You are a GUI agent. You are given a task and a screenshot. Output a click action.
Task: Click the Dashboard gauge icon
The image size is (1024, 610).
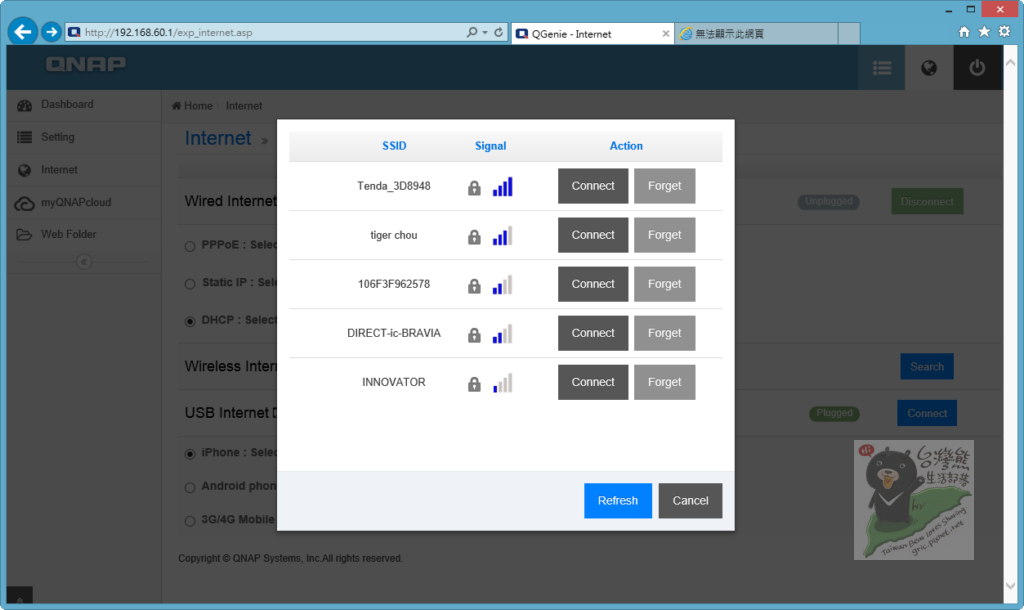25,105
